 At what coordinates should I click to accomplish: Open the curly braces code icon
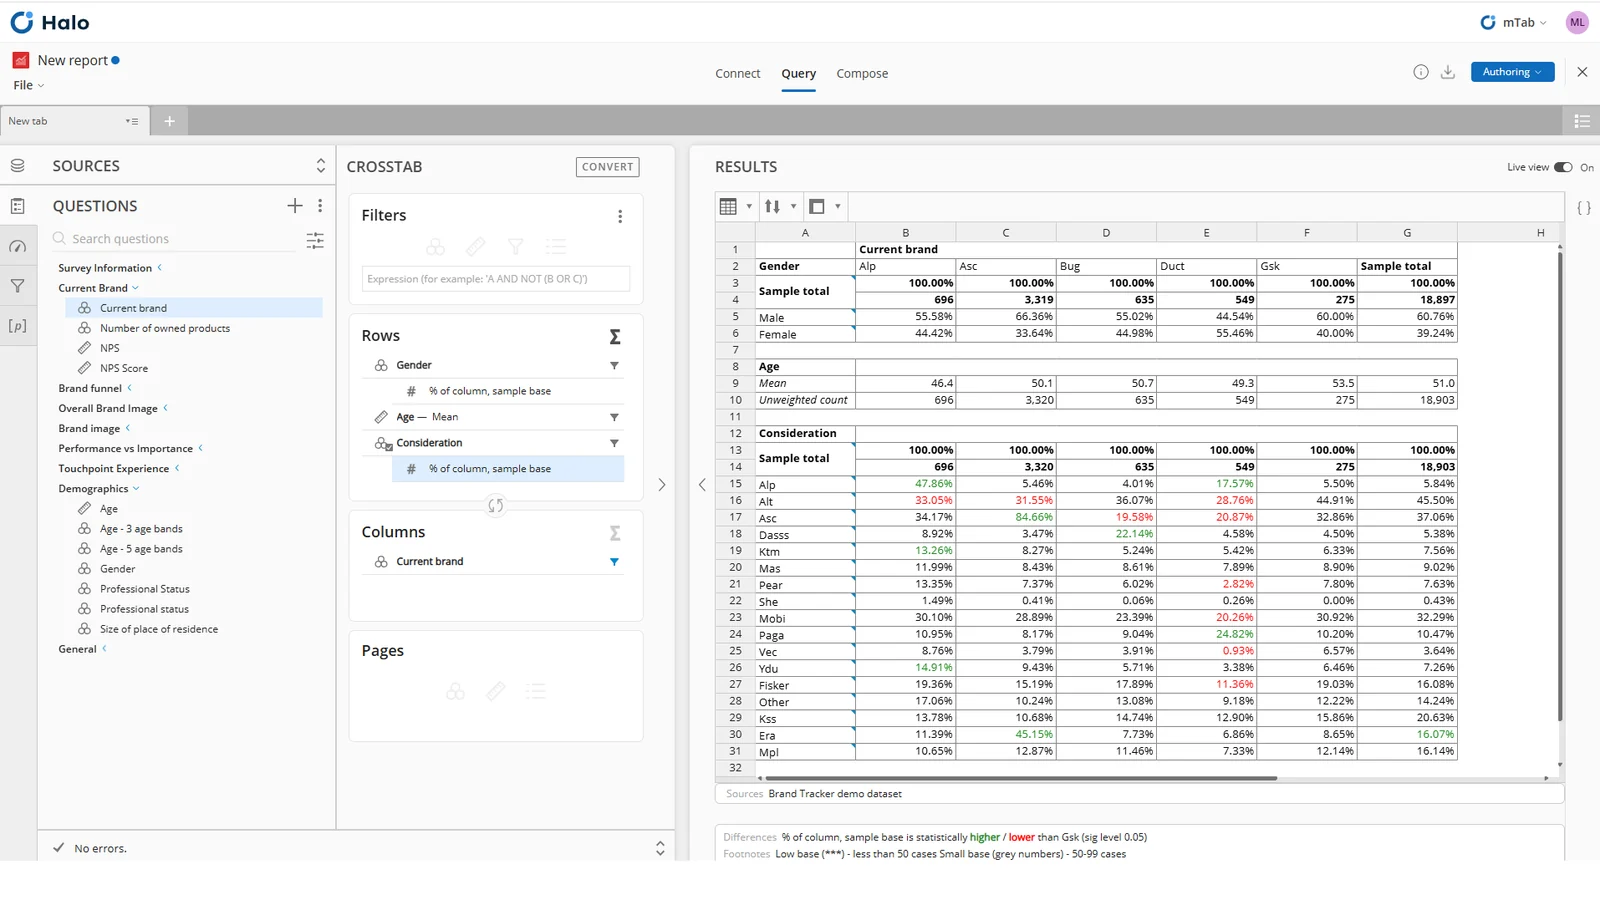1584,208
